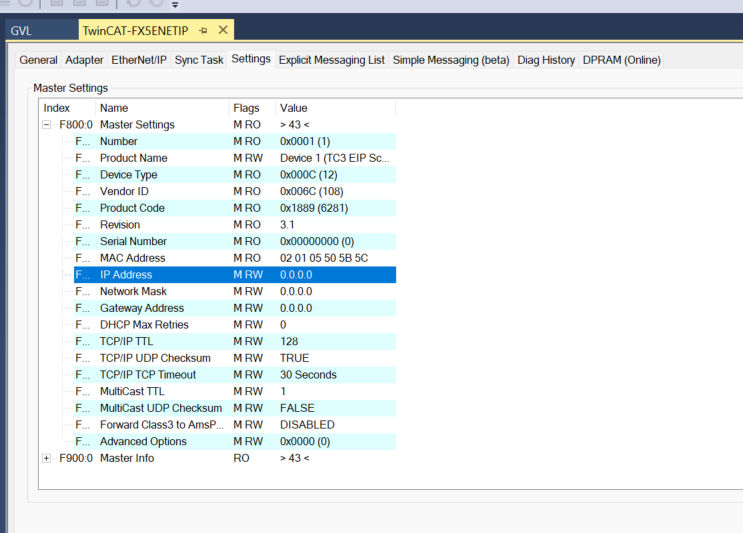This screenshot has width=743, height=533.
Task: Switch to the GVL document tab
Action: 21,31
